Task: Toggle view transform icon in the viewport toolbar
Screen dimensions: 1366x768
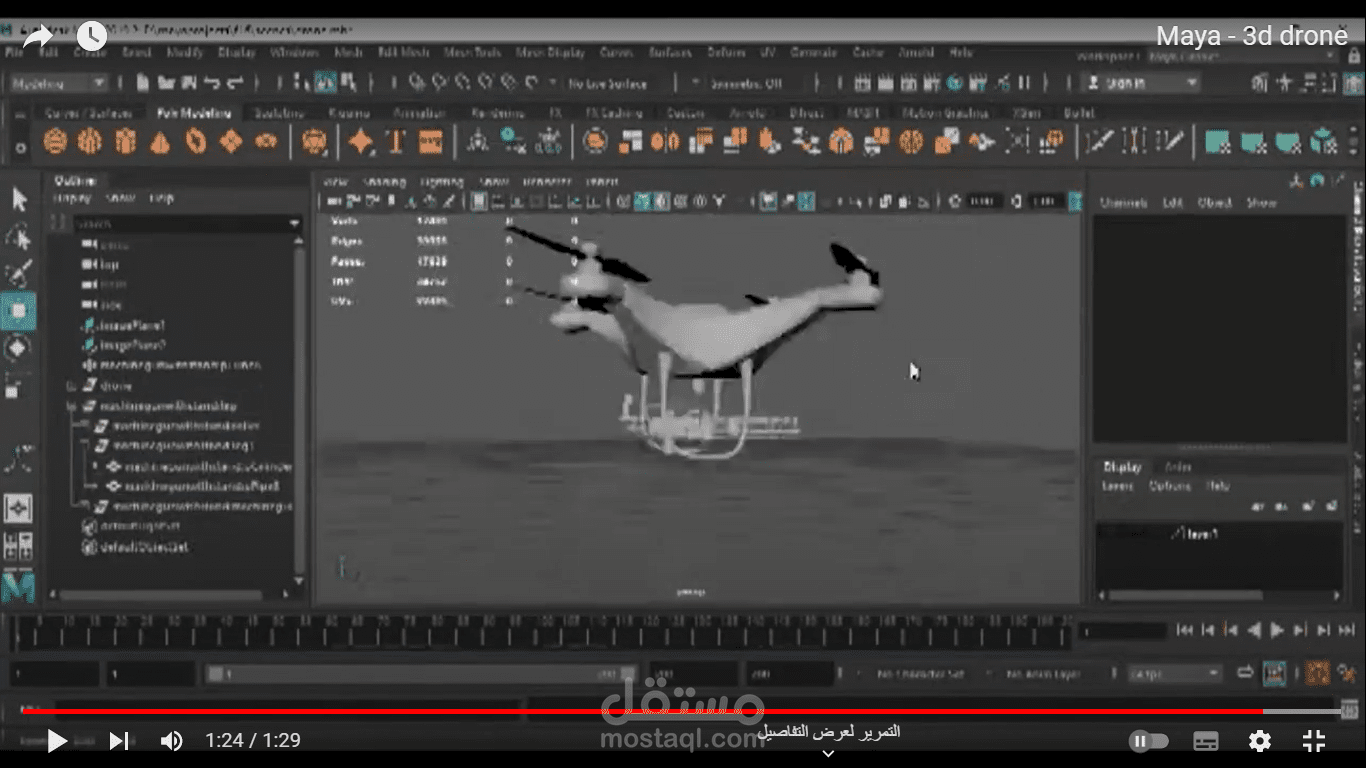Action: pyautogui.click(x=1075, y=202)
